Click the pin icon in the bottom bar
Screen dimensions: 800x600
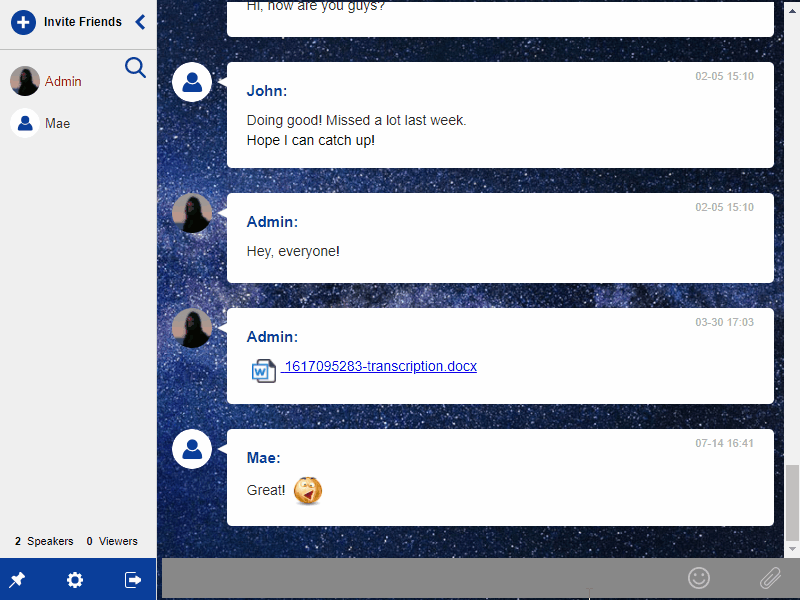click(17, 580)
